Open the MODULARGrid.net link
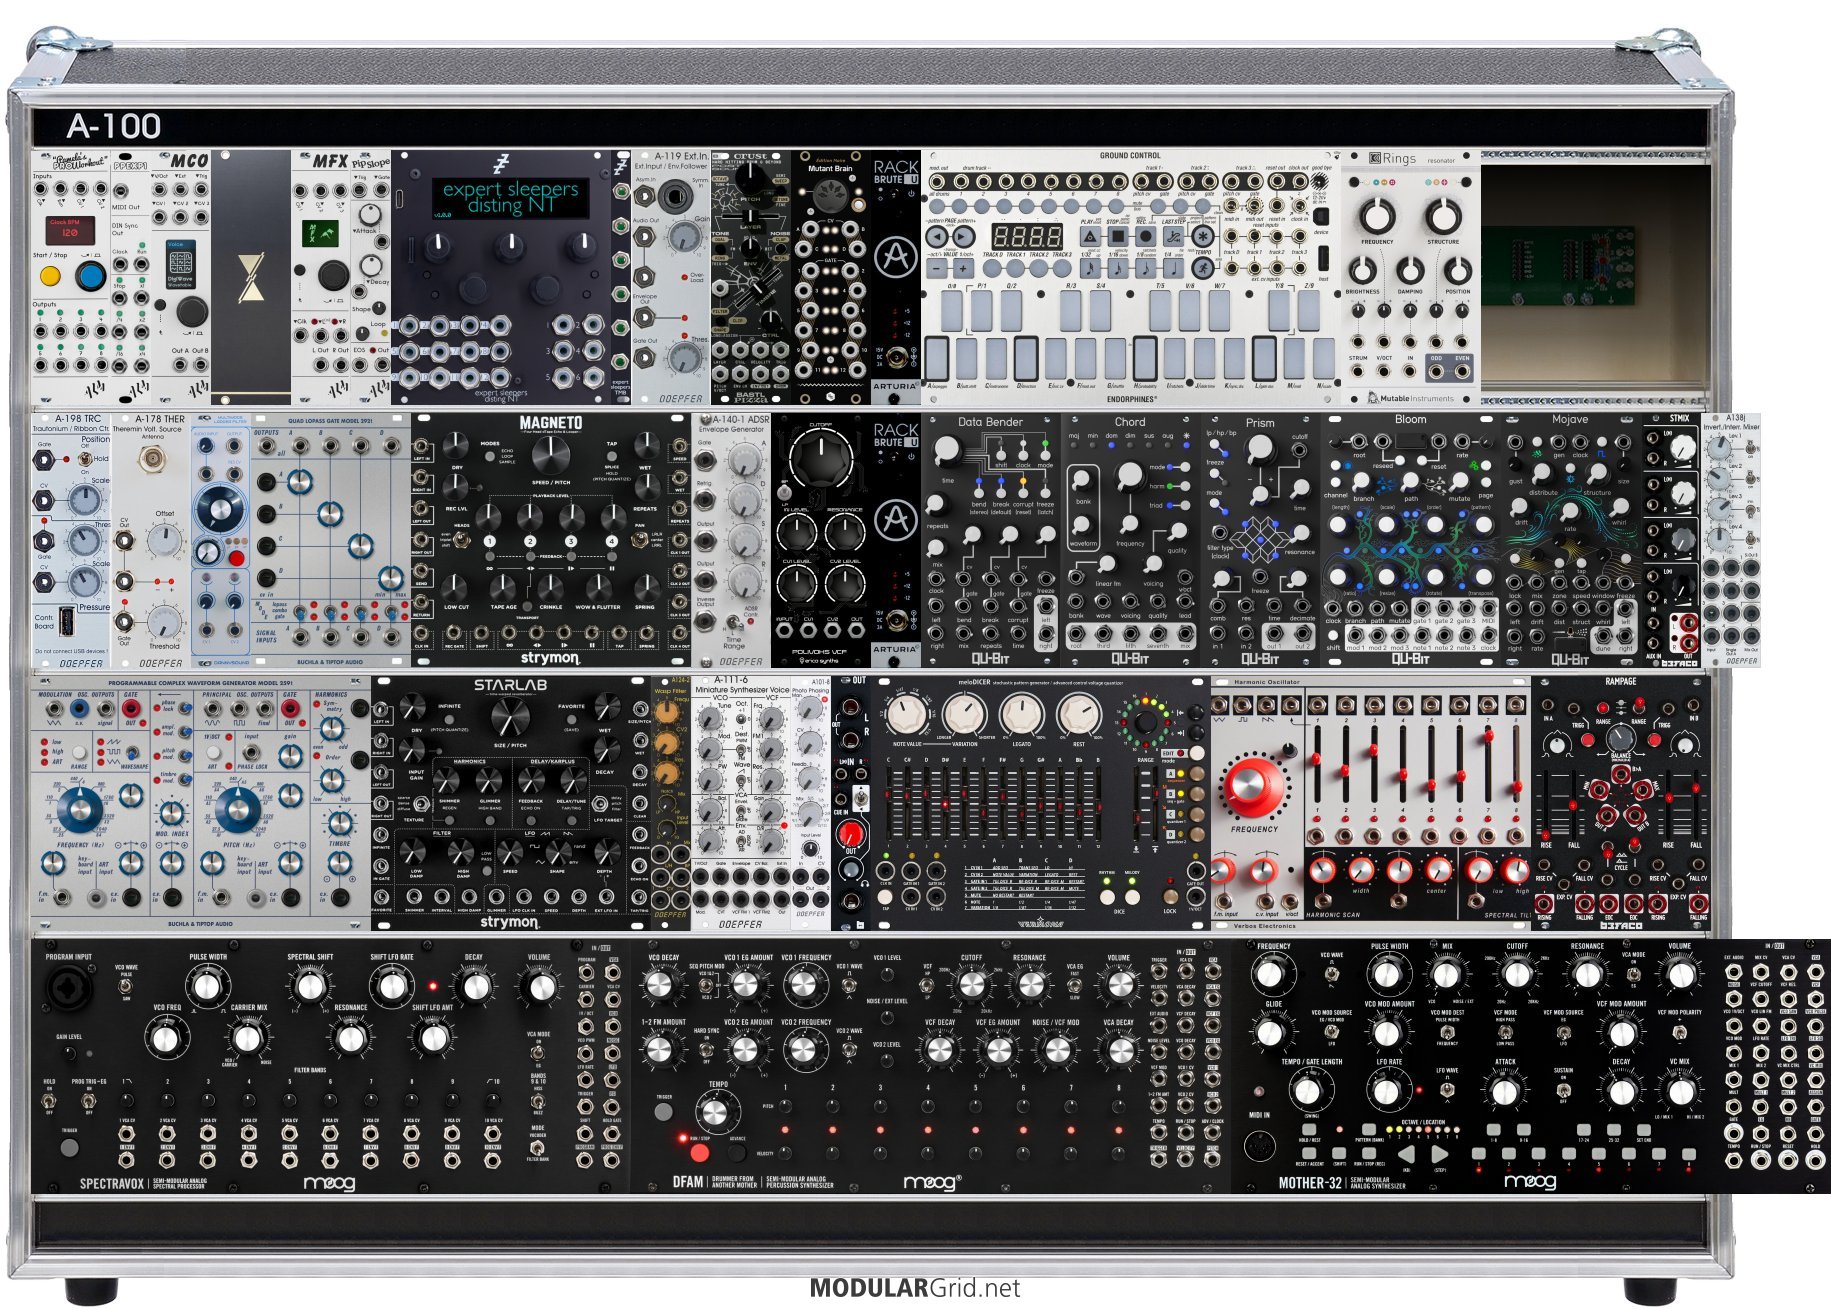The height and width of the screenshot is (1309, 1831). coord(915,1288)
